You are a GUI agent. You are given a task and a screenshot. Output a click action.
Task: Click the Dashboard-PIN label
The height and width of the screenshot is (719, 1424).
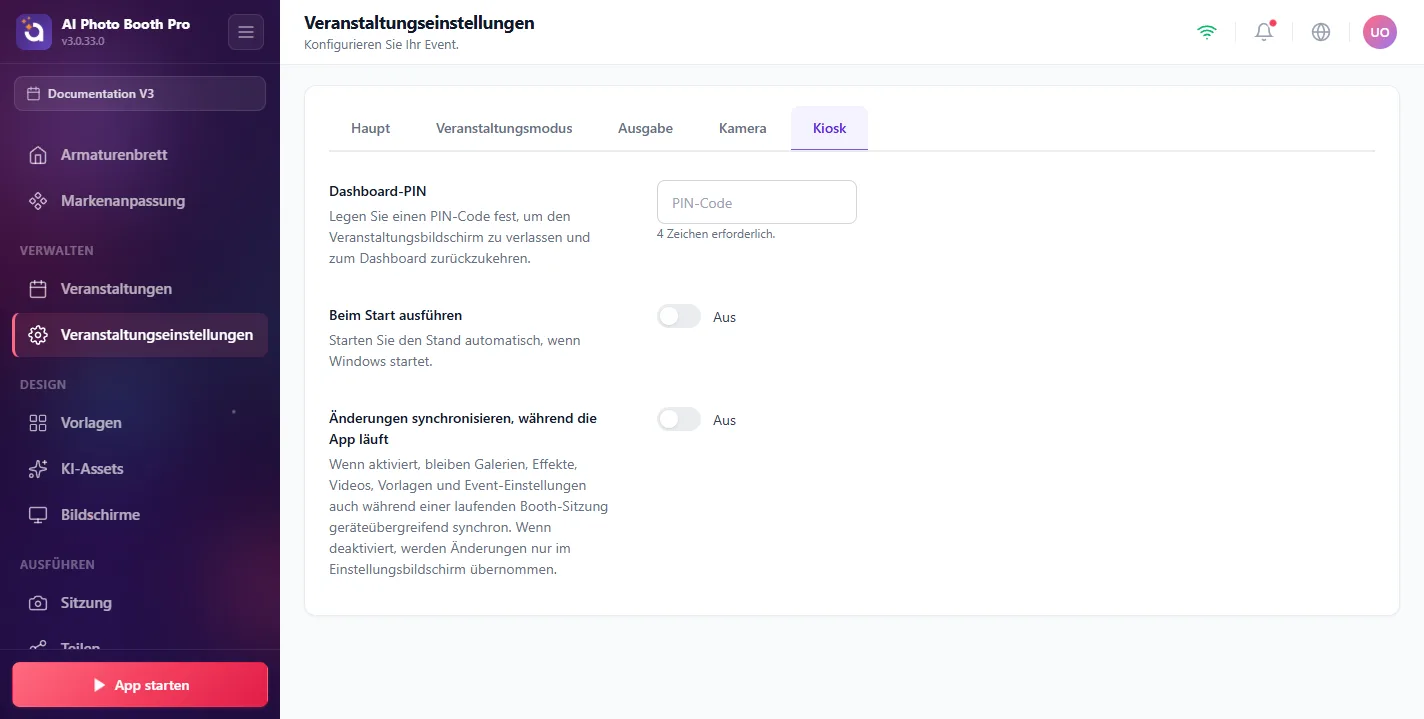pos(378,190)
